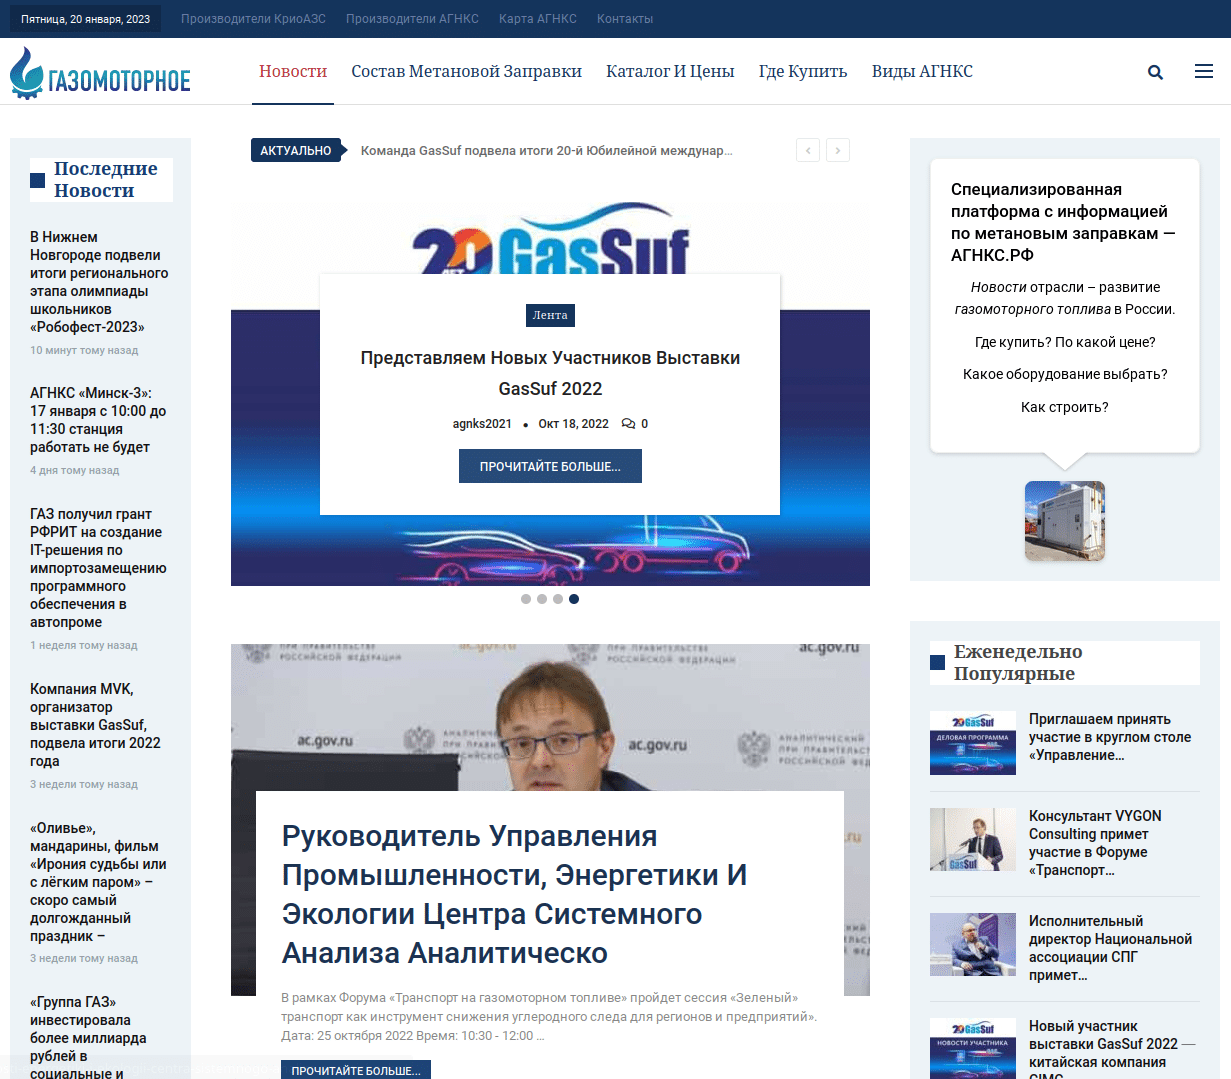1231x1079 pixels.
Task: Open the Новости menu tab
Action: pyautogui.click(x=293, y=71)
